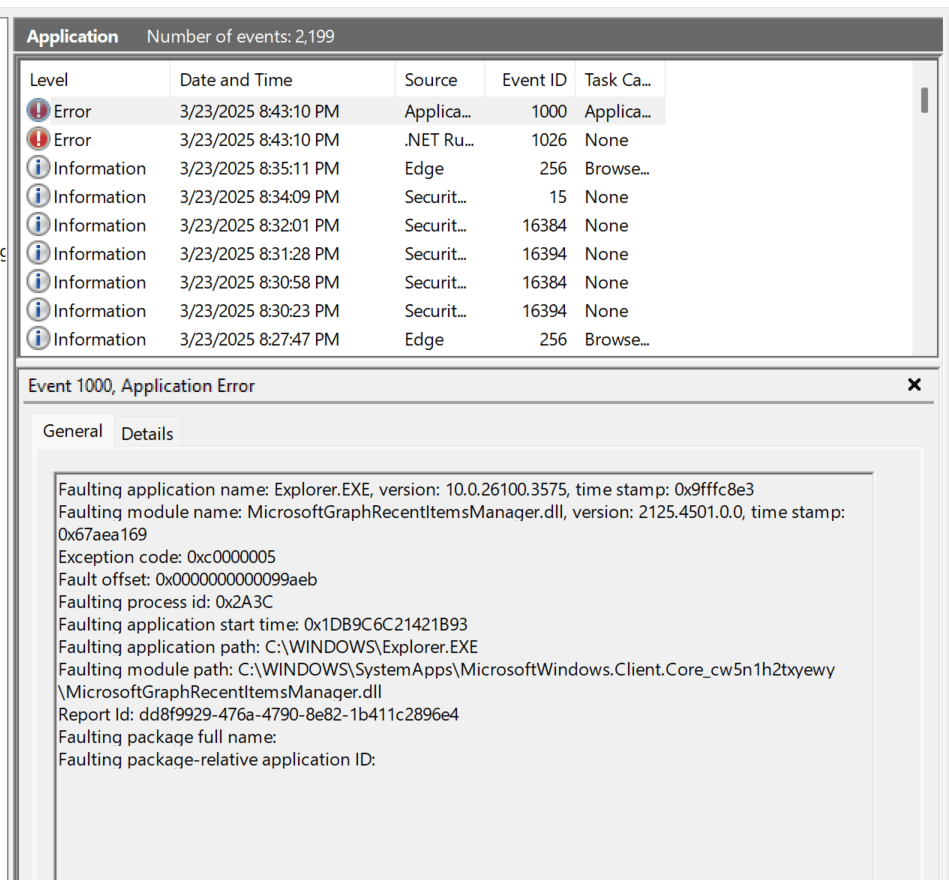Select Event ID 15 cell
The height and width of the screenshot is (880, 949).
(557, 197)
